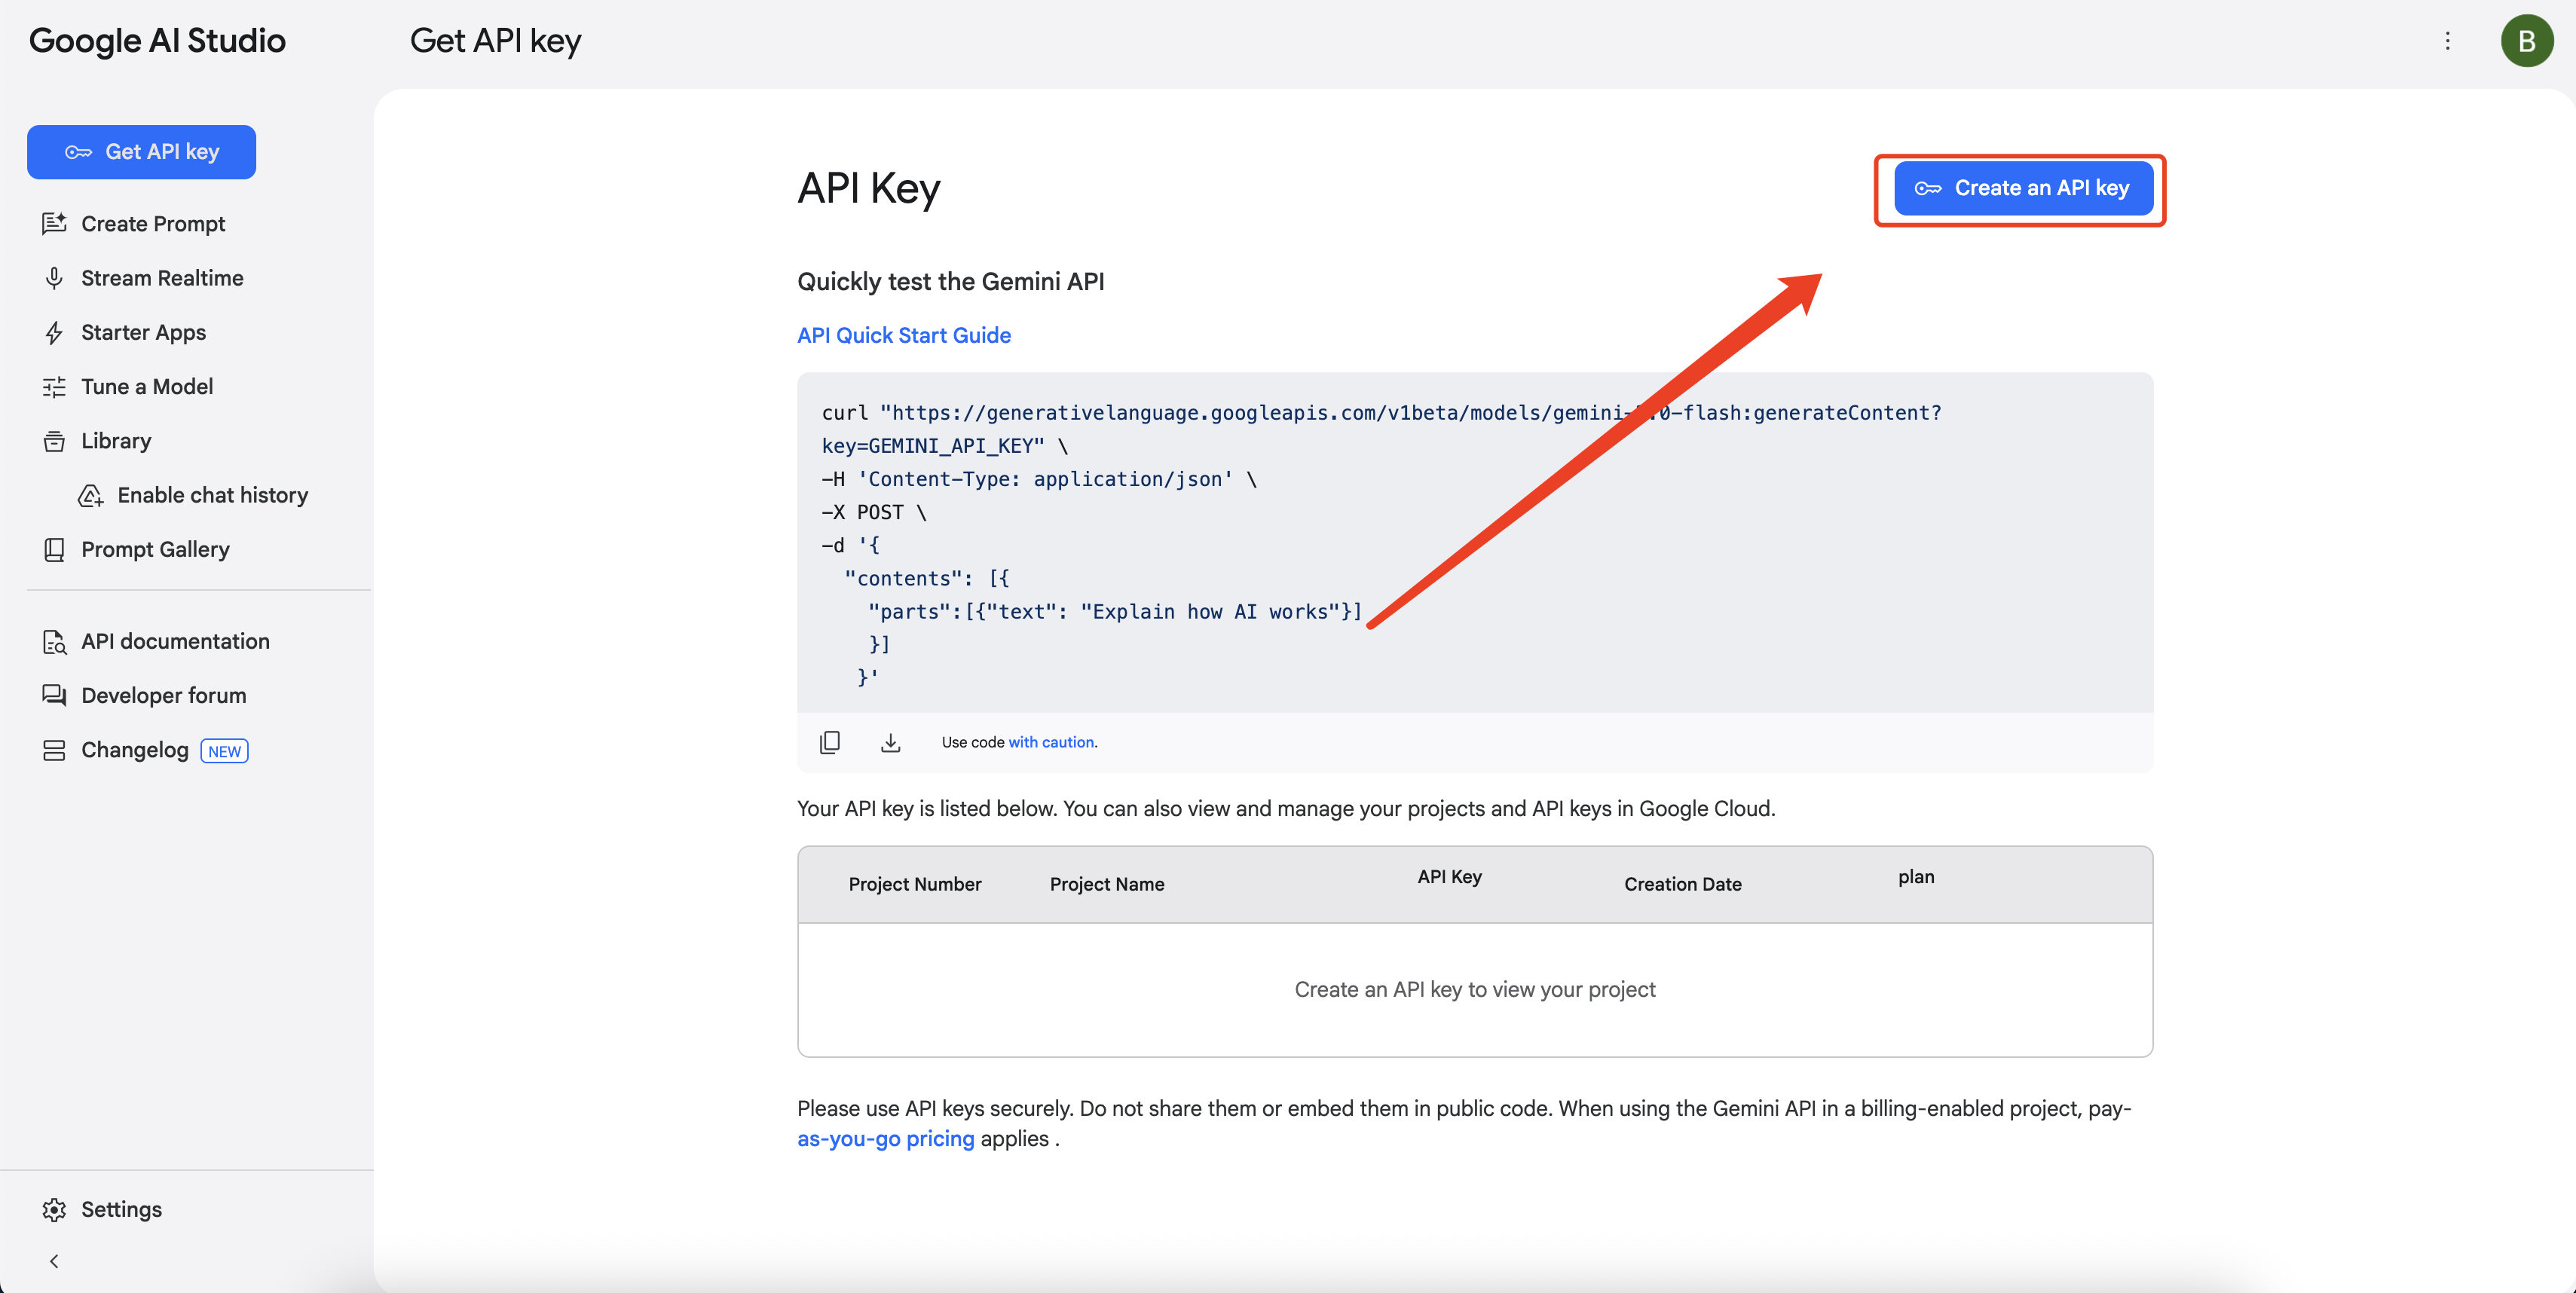2576x1293 pixels.
Task: Click the API documentation sidebar item
Action: pos(174,641)
